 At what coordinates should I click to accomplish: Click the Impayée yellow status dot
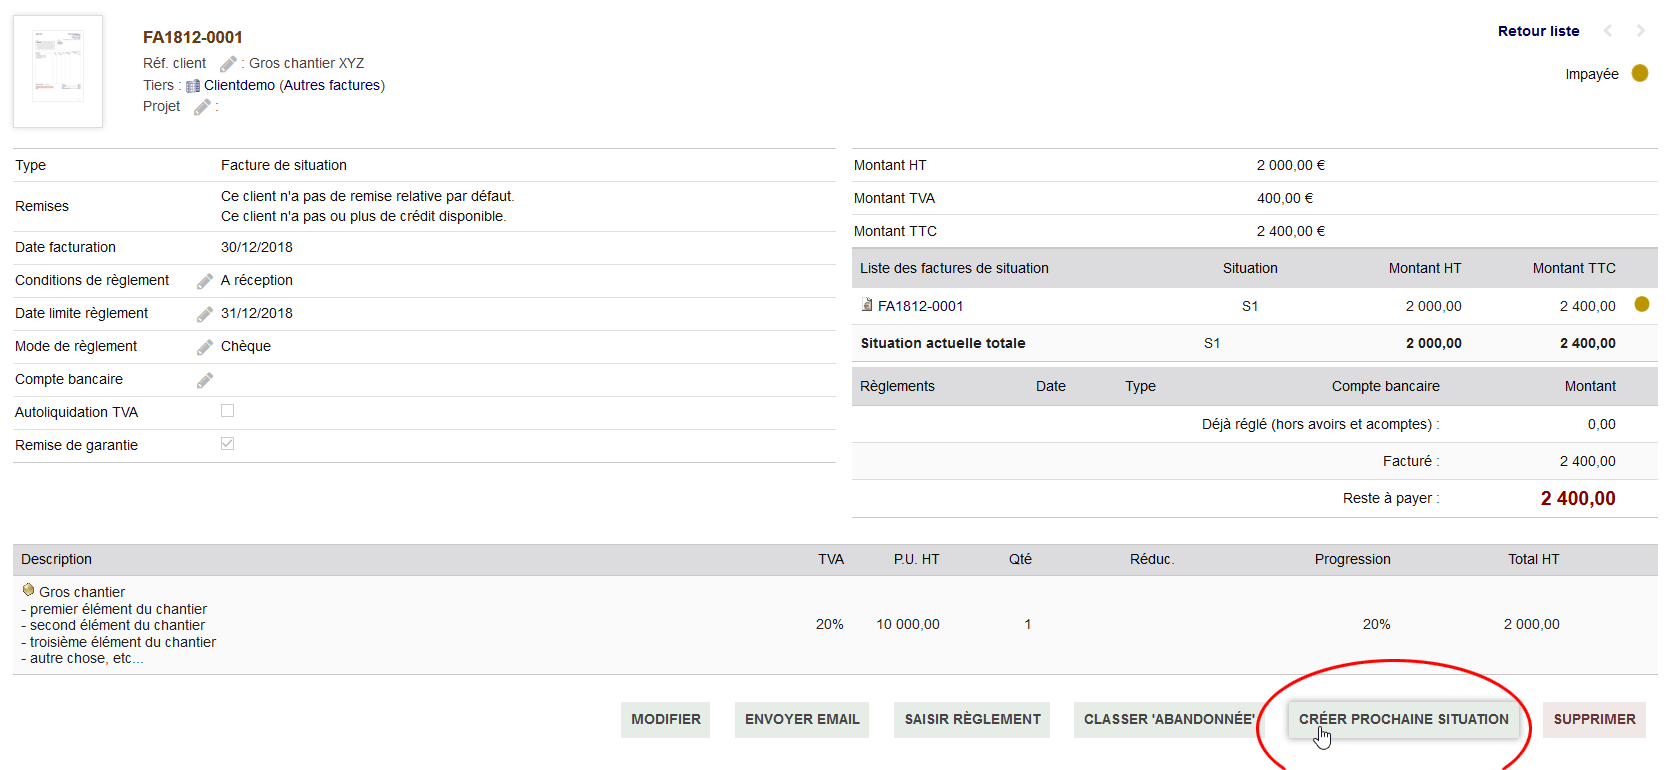click(x=1640, y=73)
